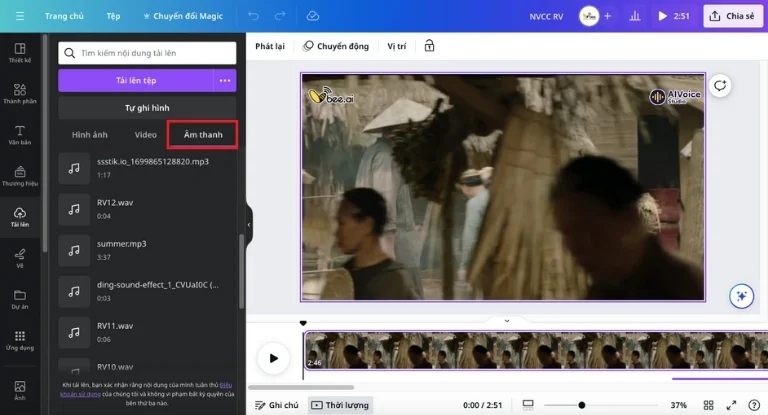Collapse the side panel with the arrow handle
Screen dimensions: 768x415
coord(249,225)
